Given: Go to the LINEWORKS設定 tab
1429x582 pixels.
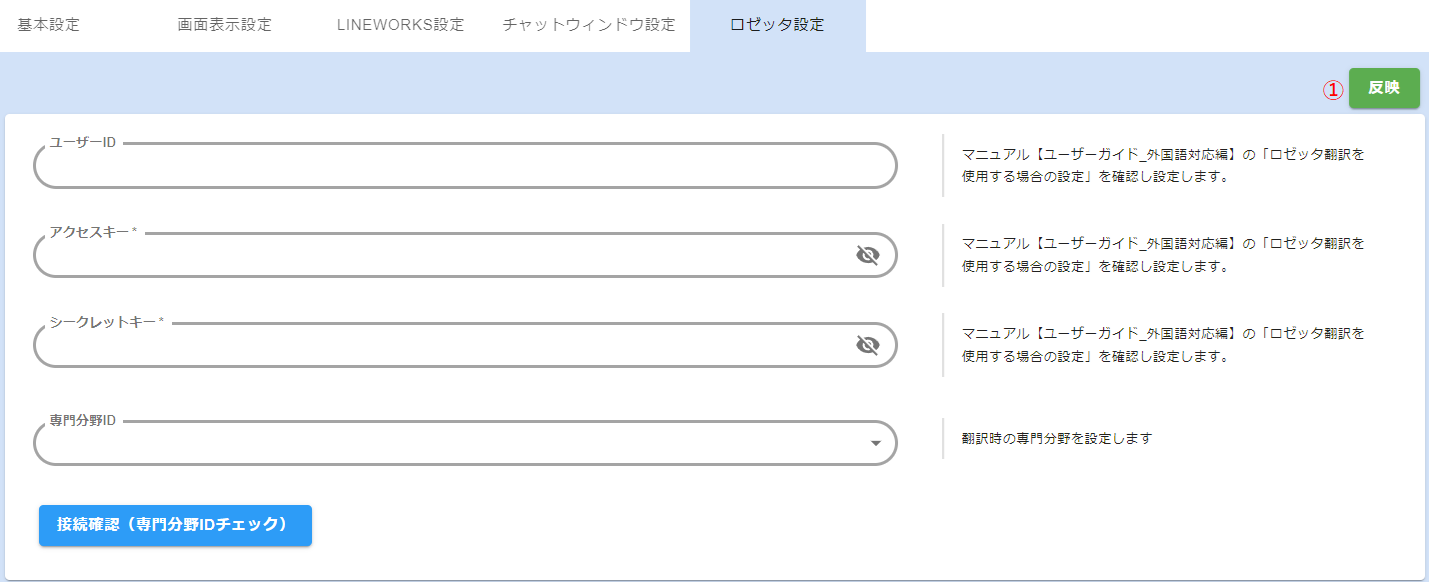Looking at the screenshot, I should pyautogui.click(x=401, y=25).
